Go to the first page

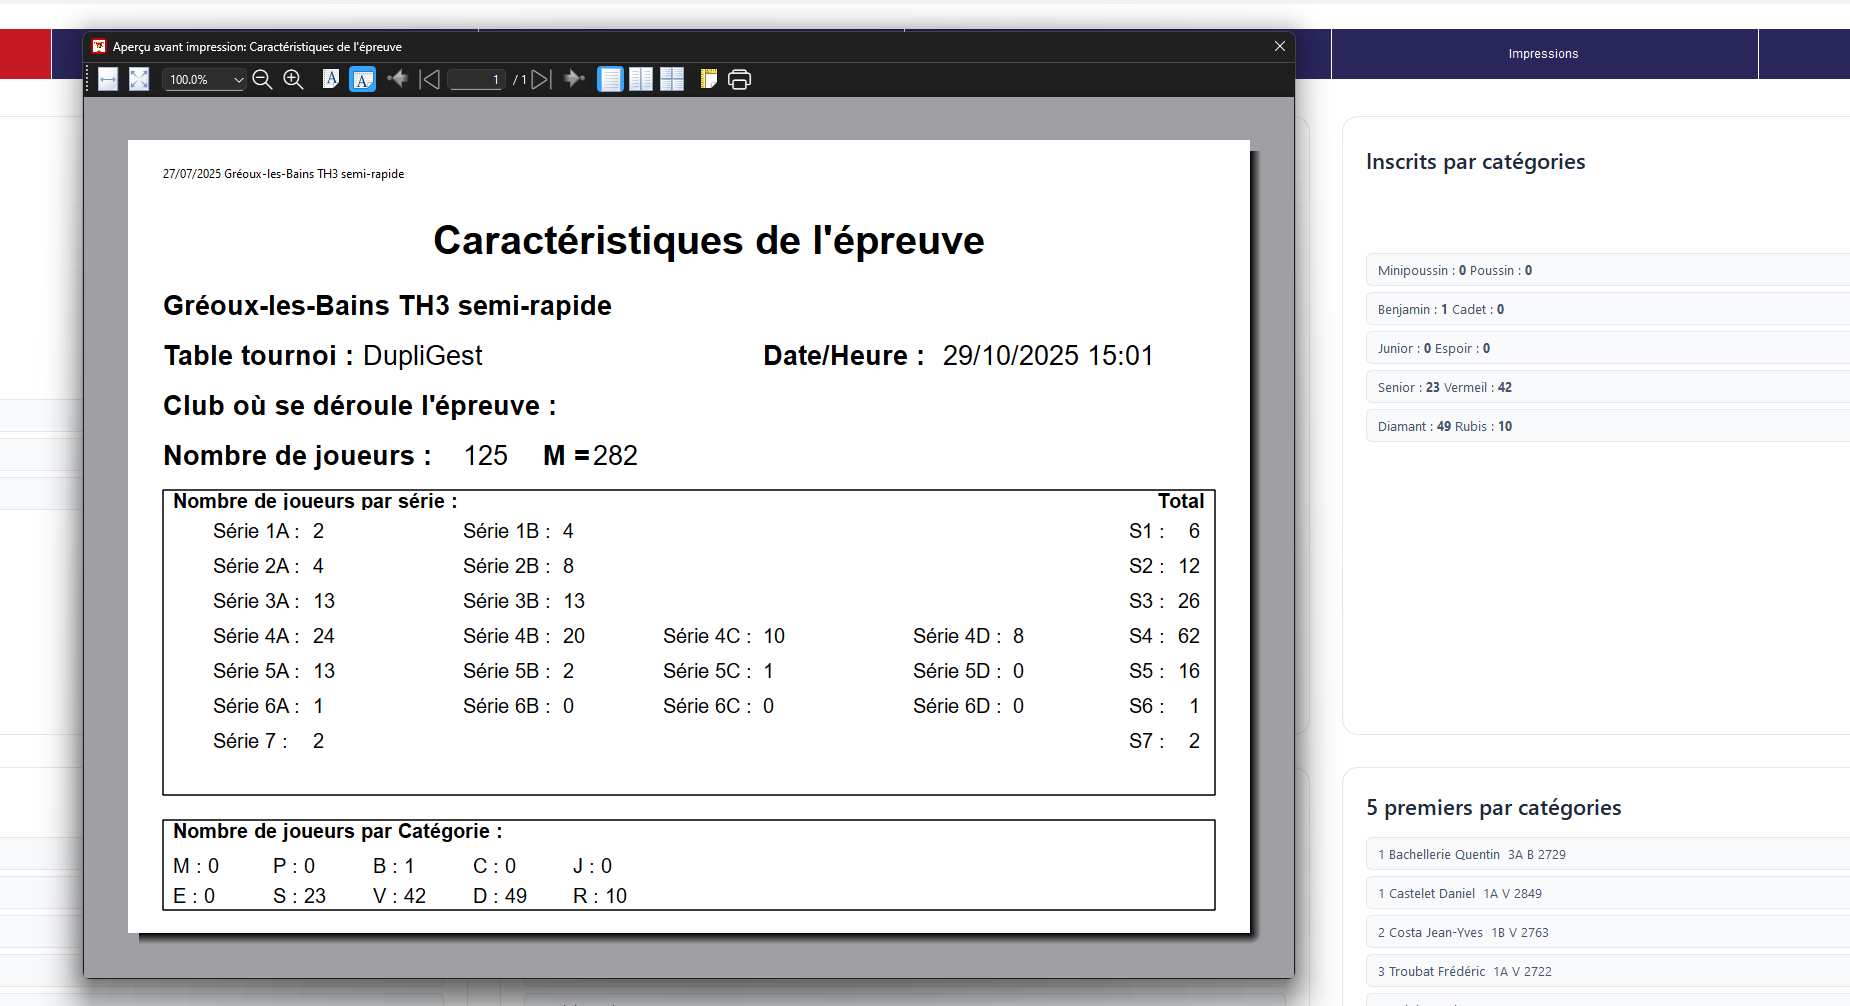click(x=398, y=80)
